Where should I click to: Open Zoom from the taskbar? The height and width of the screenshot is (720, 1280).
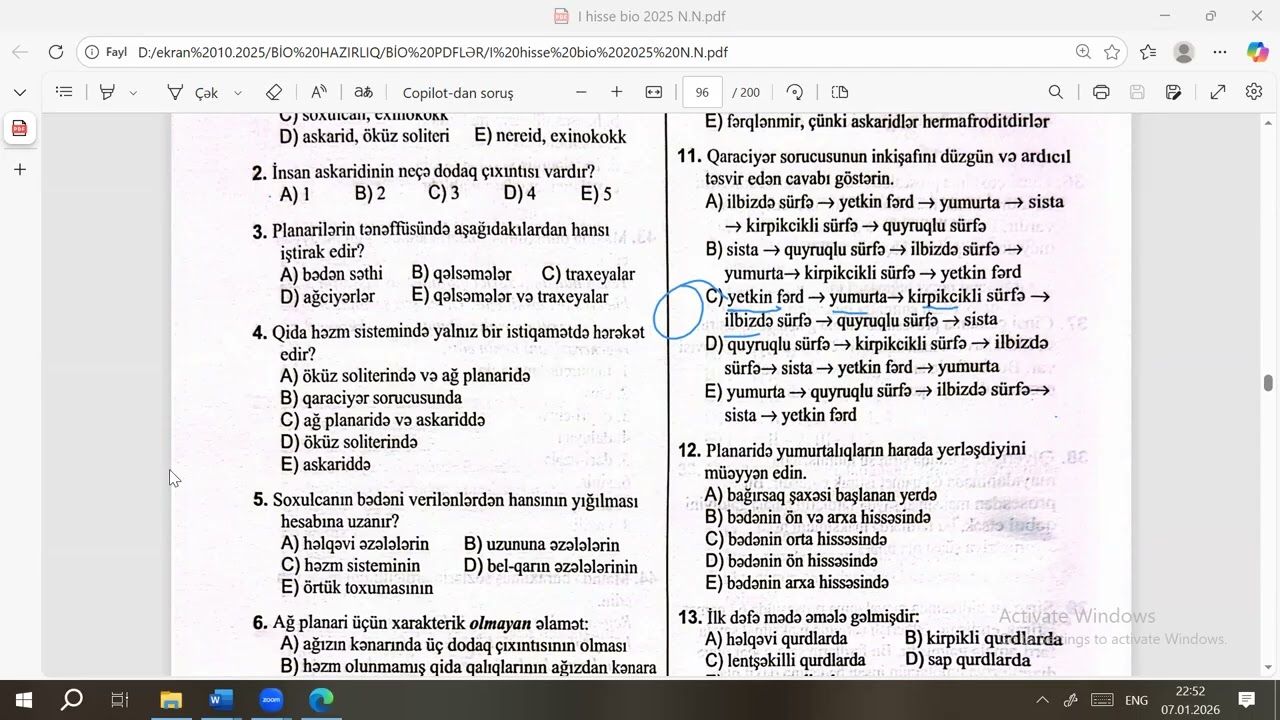tap(271, 700)
